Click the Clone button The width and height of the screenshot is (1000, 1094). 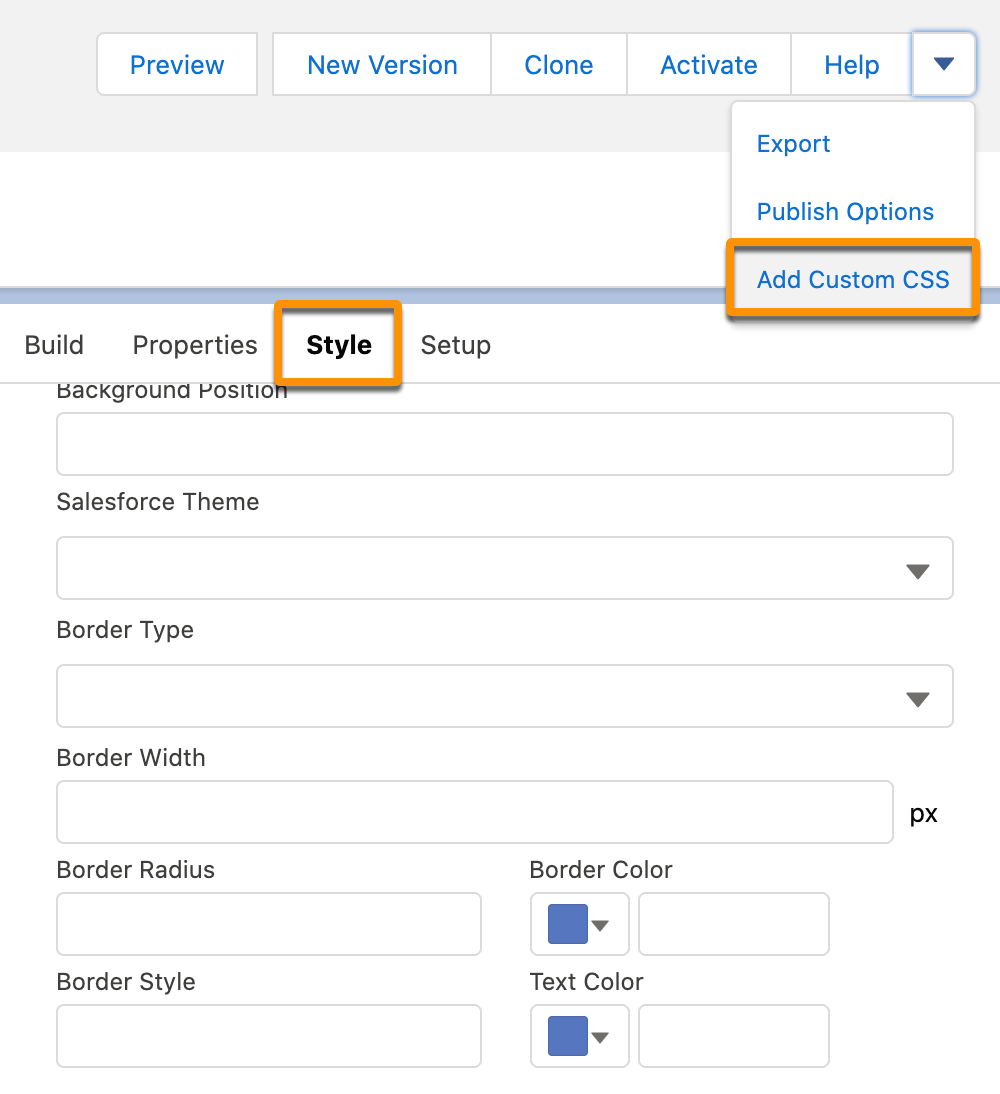(x=559, y=64)
